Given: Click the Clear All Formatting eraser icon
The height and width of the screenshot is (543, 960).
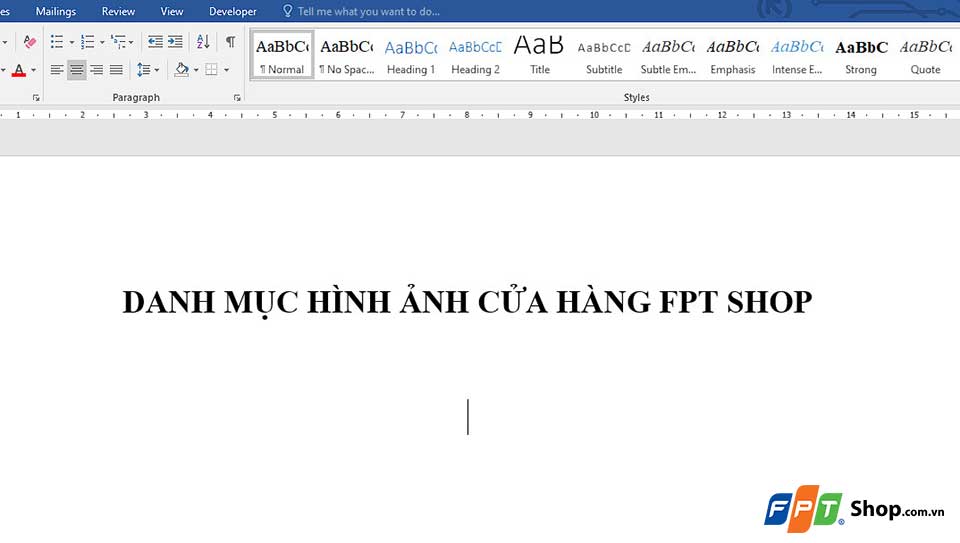Looking at the screenshot, I should pyautogui.click(x=29, y=42).
